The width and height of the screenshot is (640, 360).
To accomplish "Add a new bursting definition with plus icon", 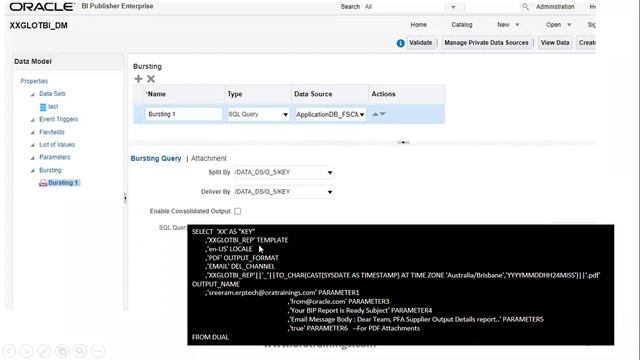I will click(x=138, y=79).
